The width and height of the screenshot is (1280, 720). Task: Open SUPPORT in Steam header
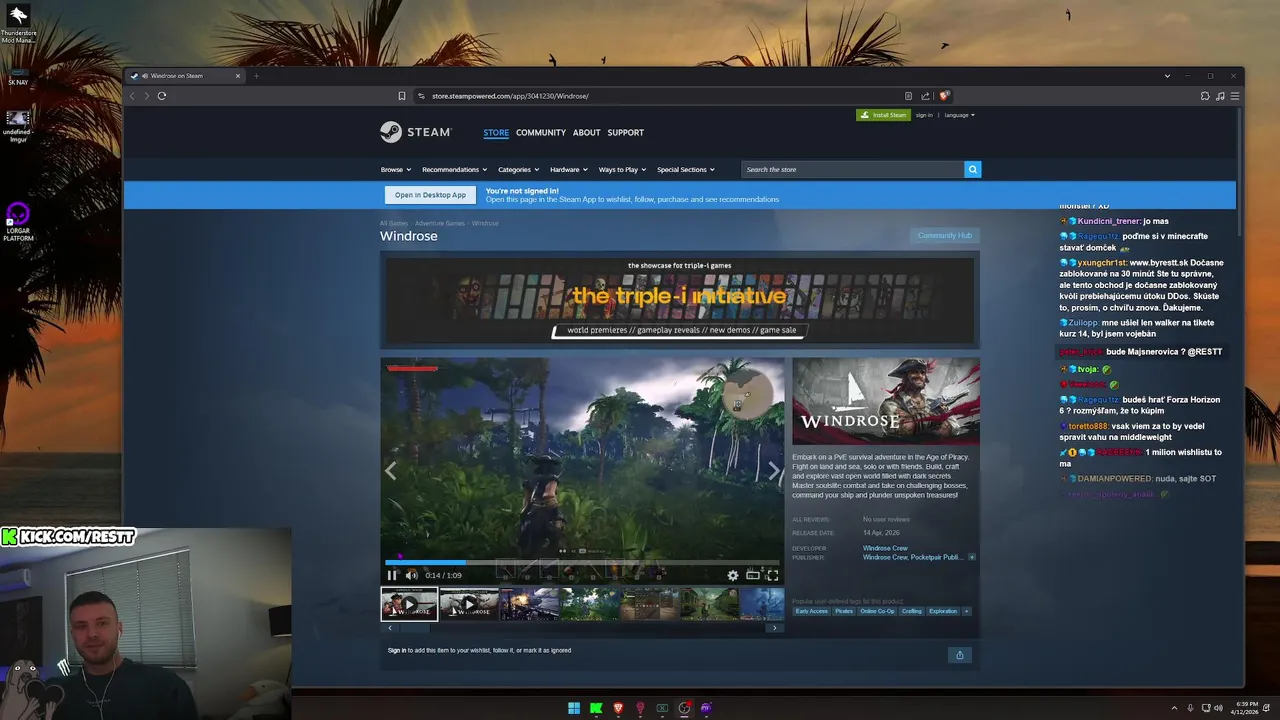coord(626,132)
